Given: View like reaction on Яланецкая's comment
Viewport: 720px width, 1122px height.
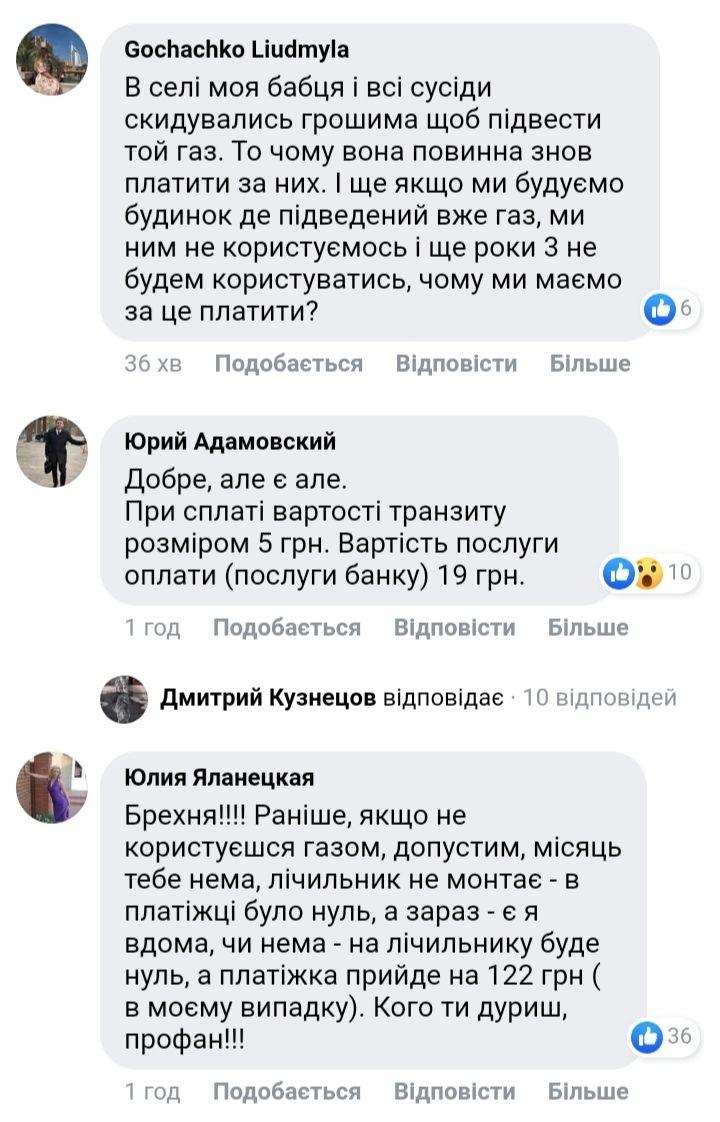Looking at the screenshot, I should (x=662, y=1036).
